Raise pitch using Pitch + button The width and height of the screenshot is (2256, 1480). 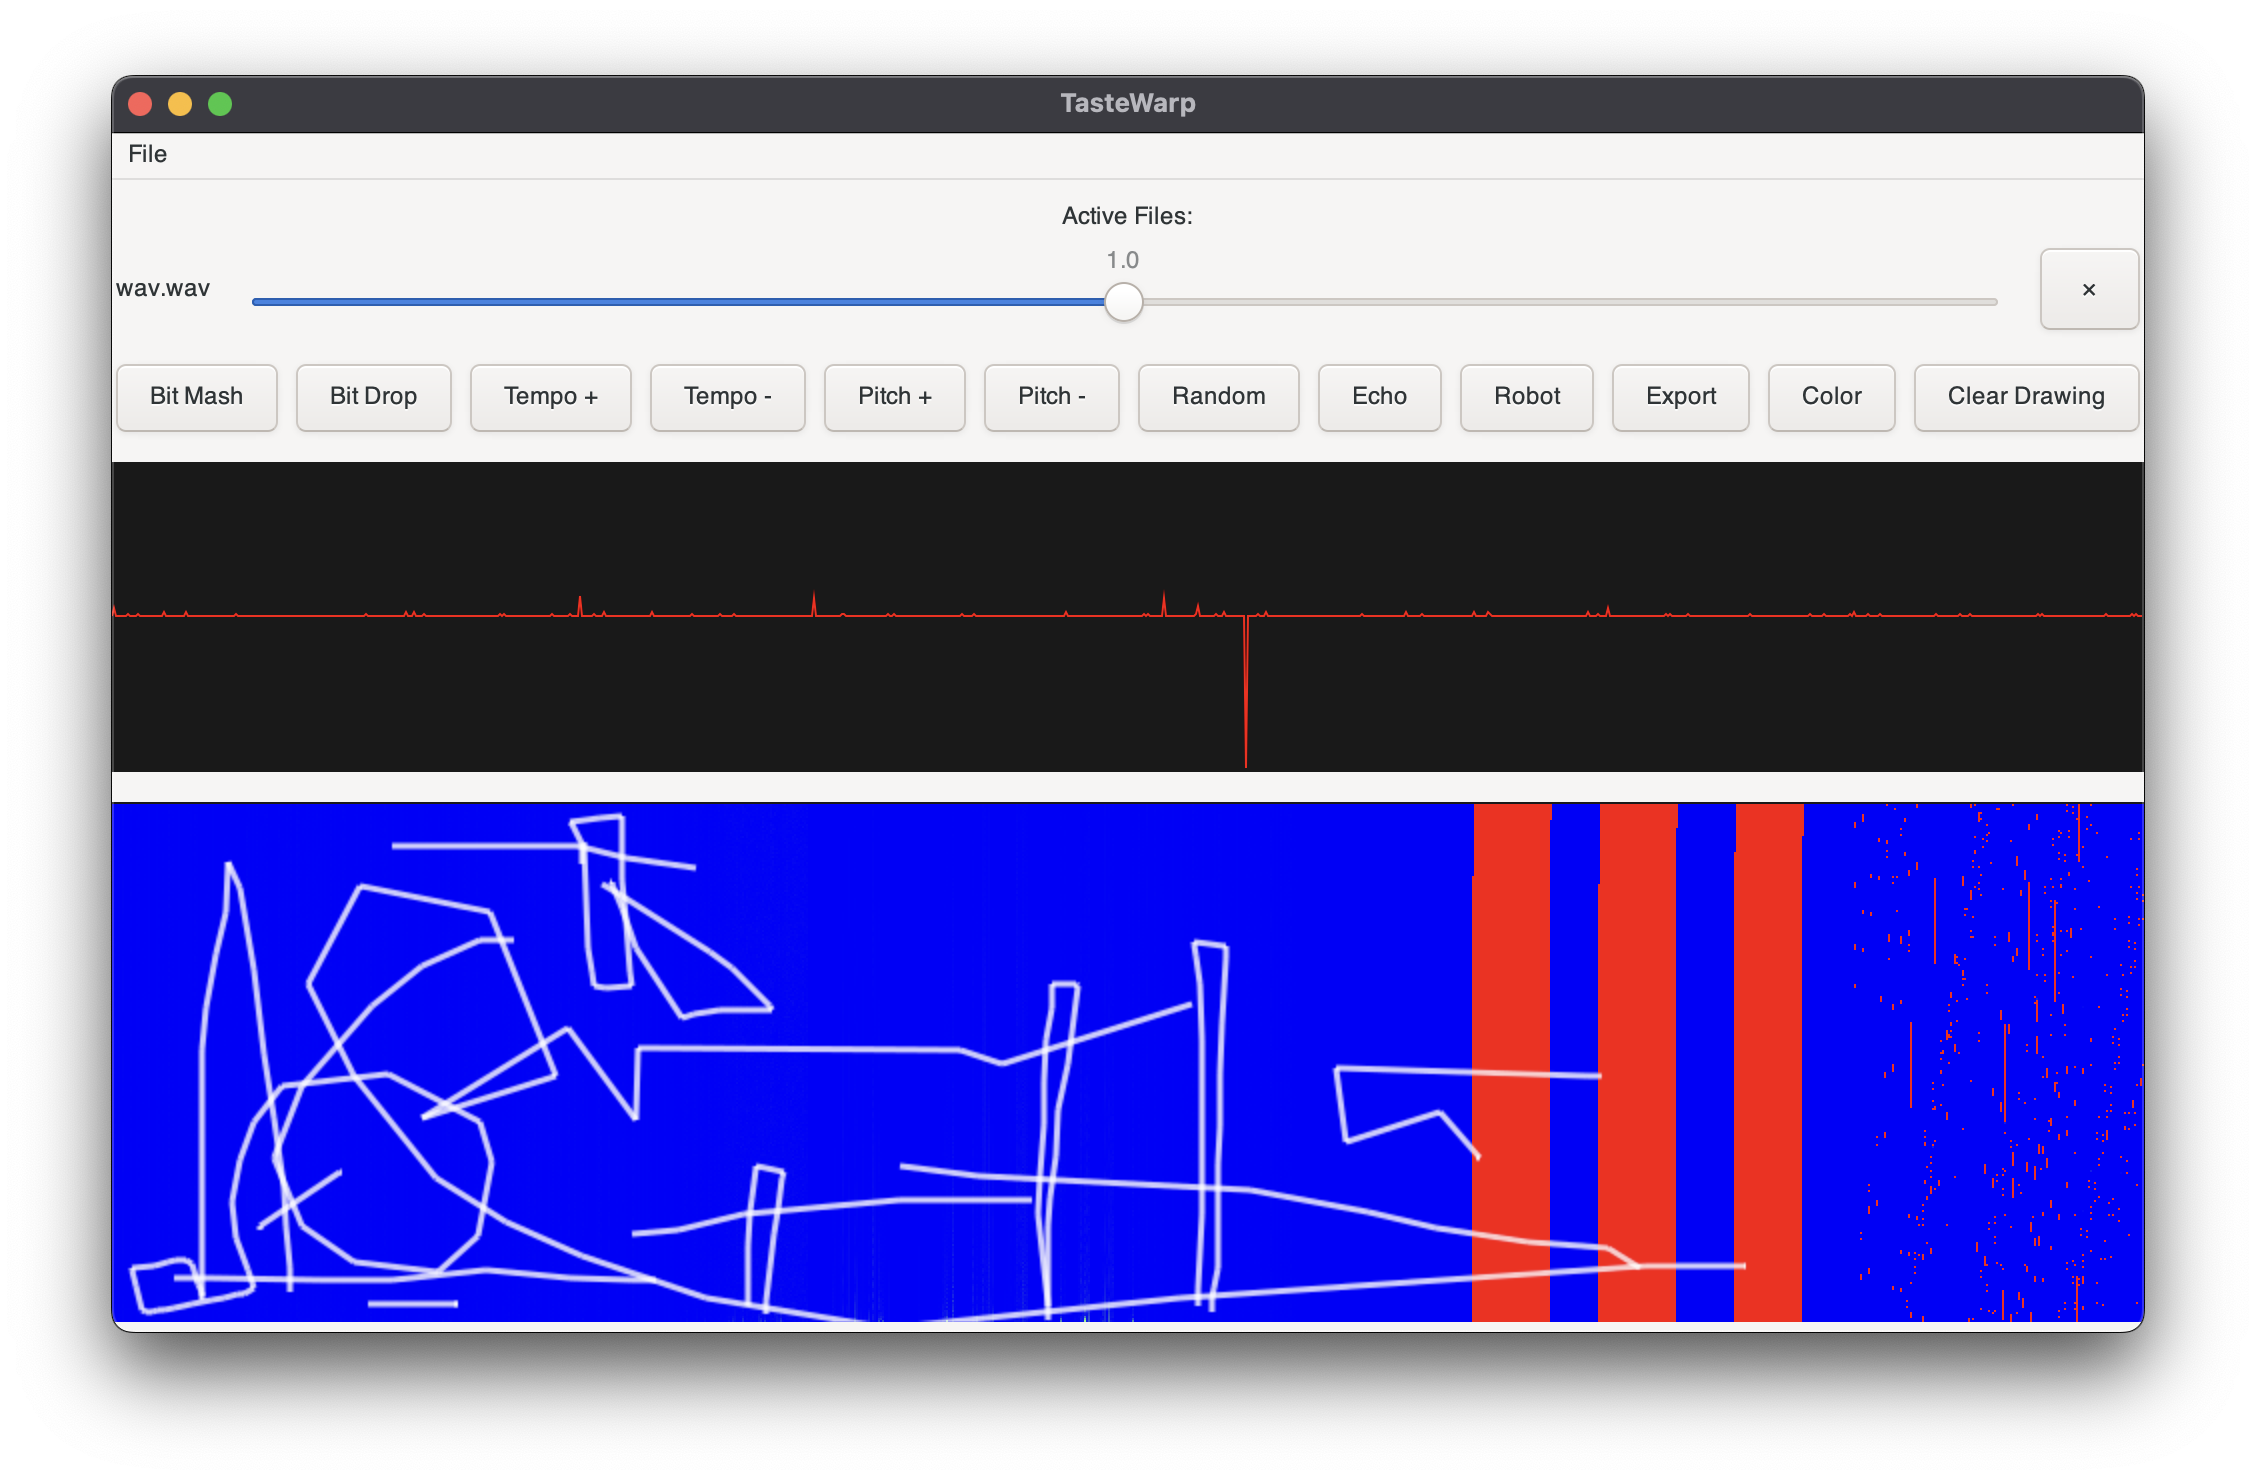894,397
